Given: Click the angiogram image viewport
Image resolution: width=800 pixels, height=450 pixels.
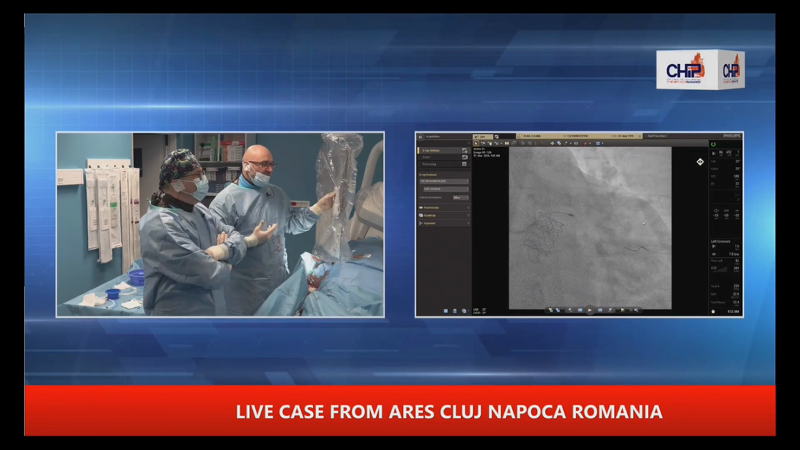Looking at the screenshot, I should 588,228.
